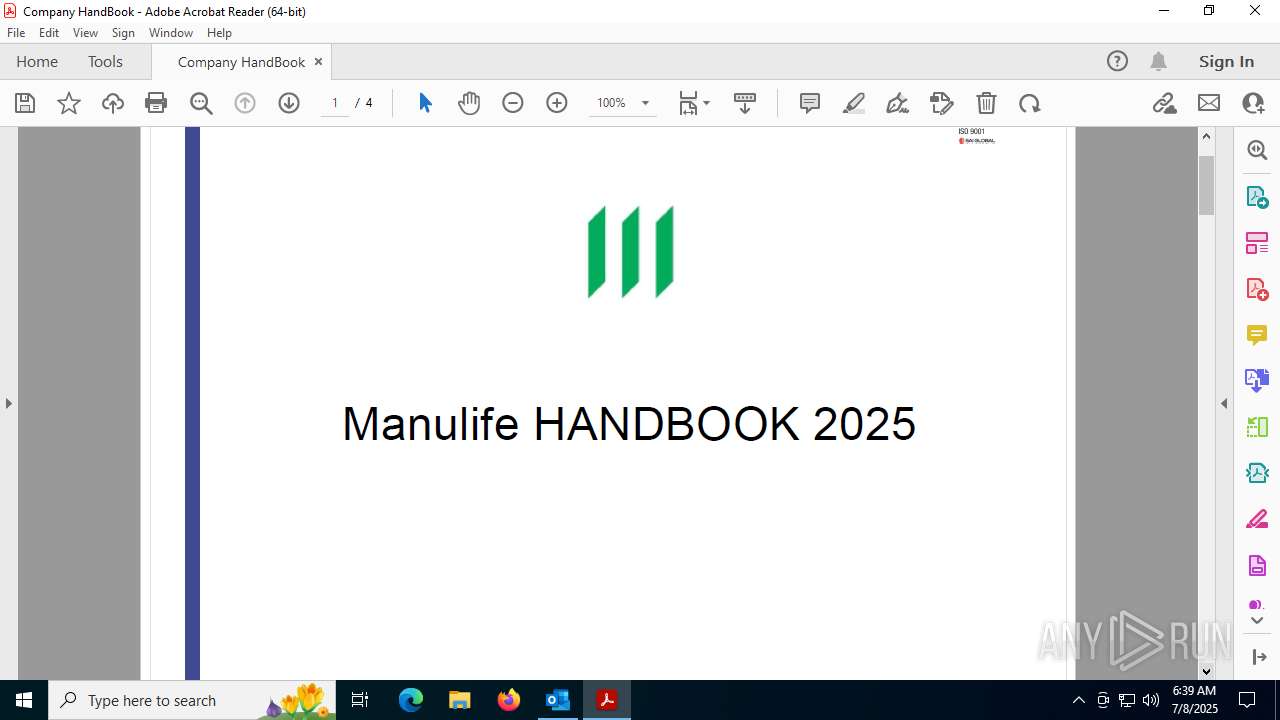
Task: Go to the previous page arrow
Action: [x=245, y=103]
